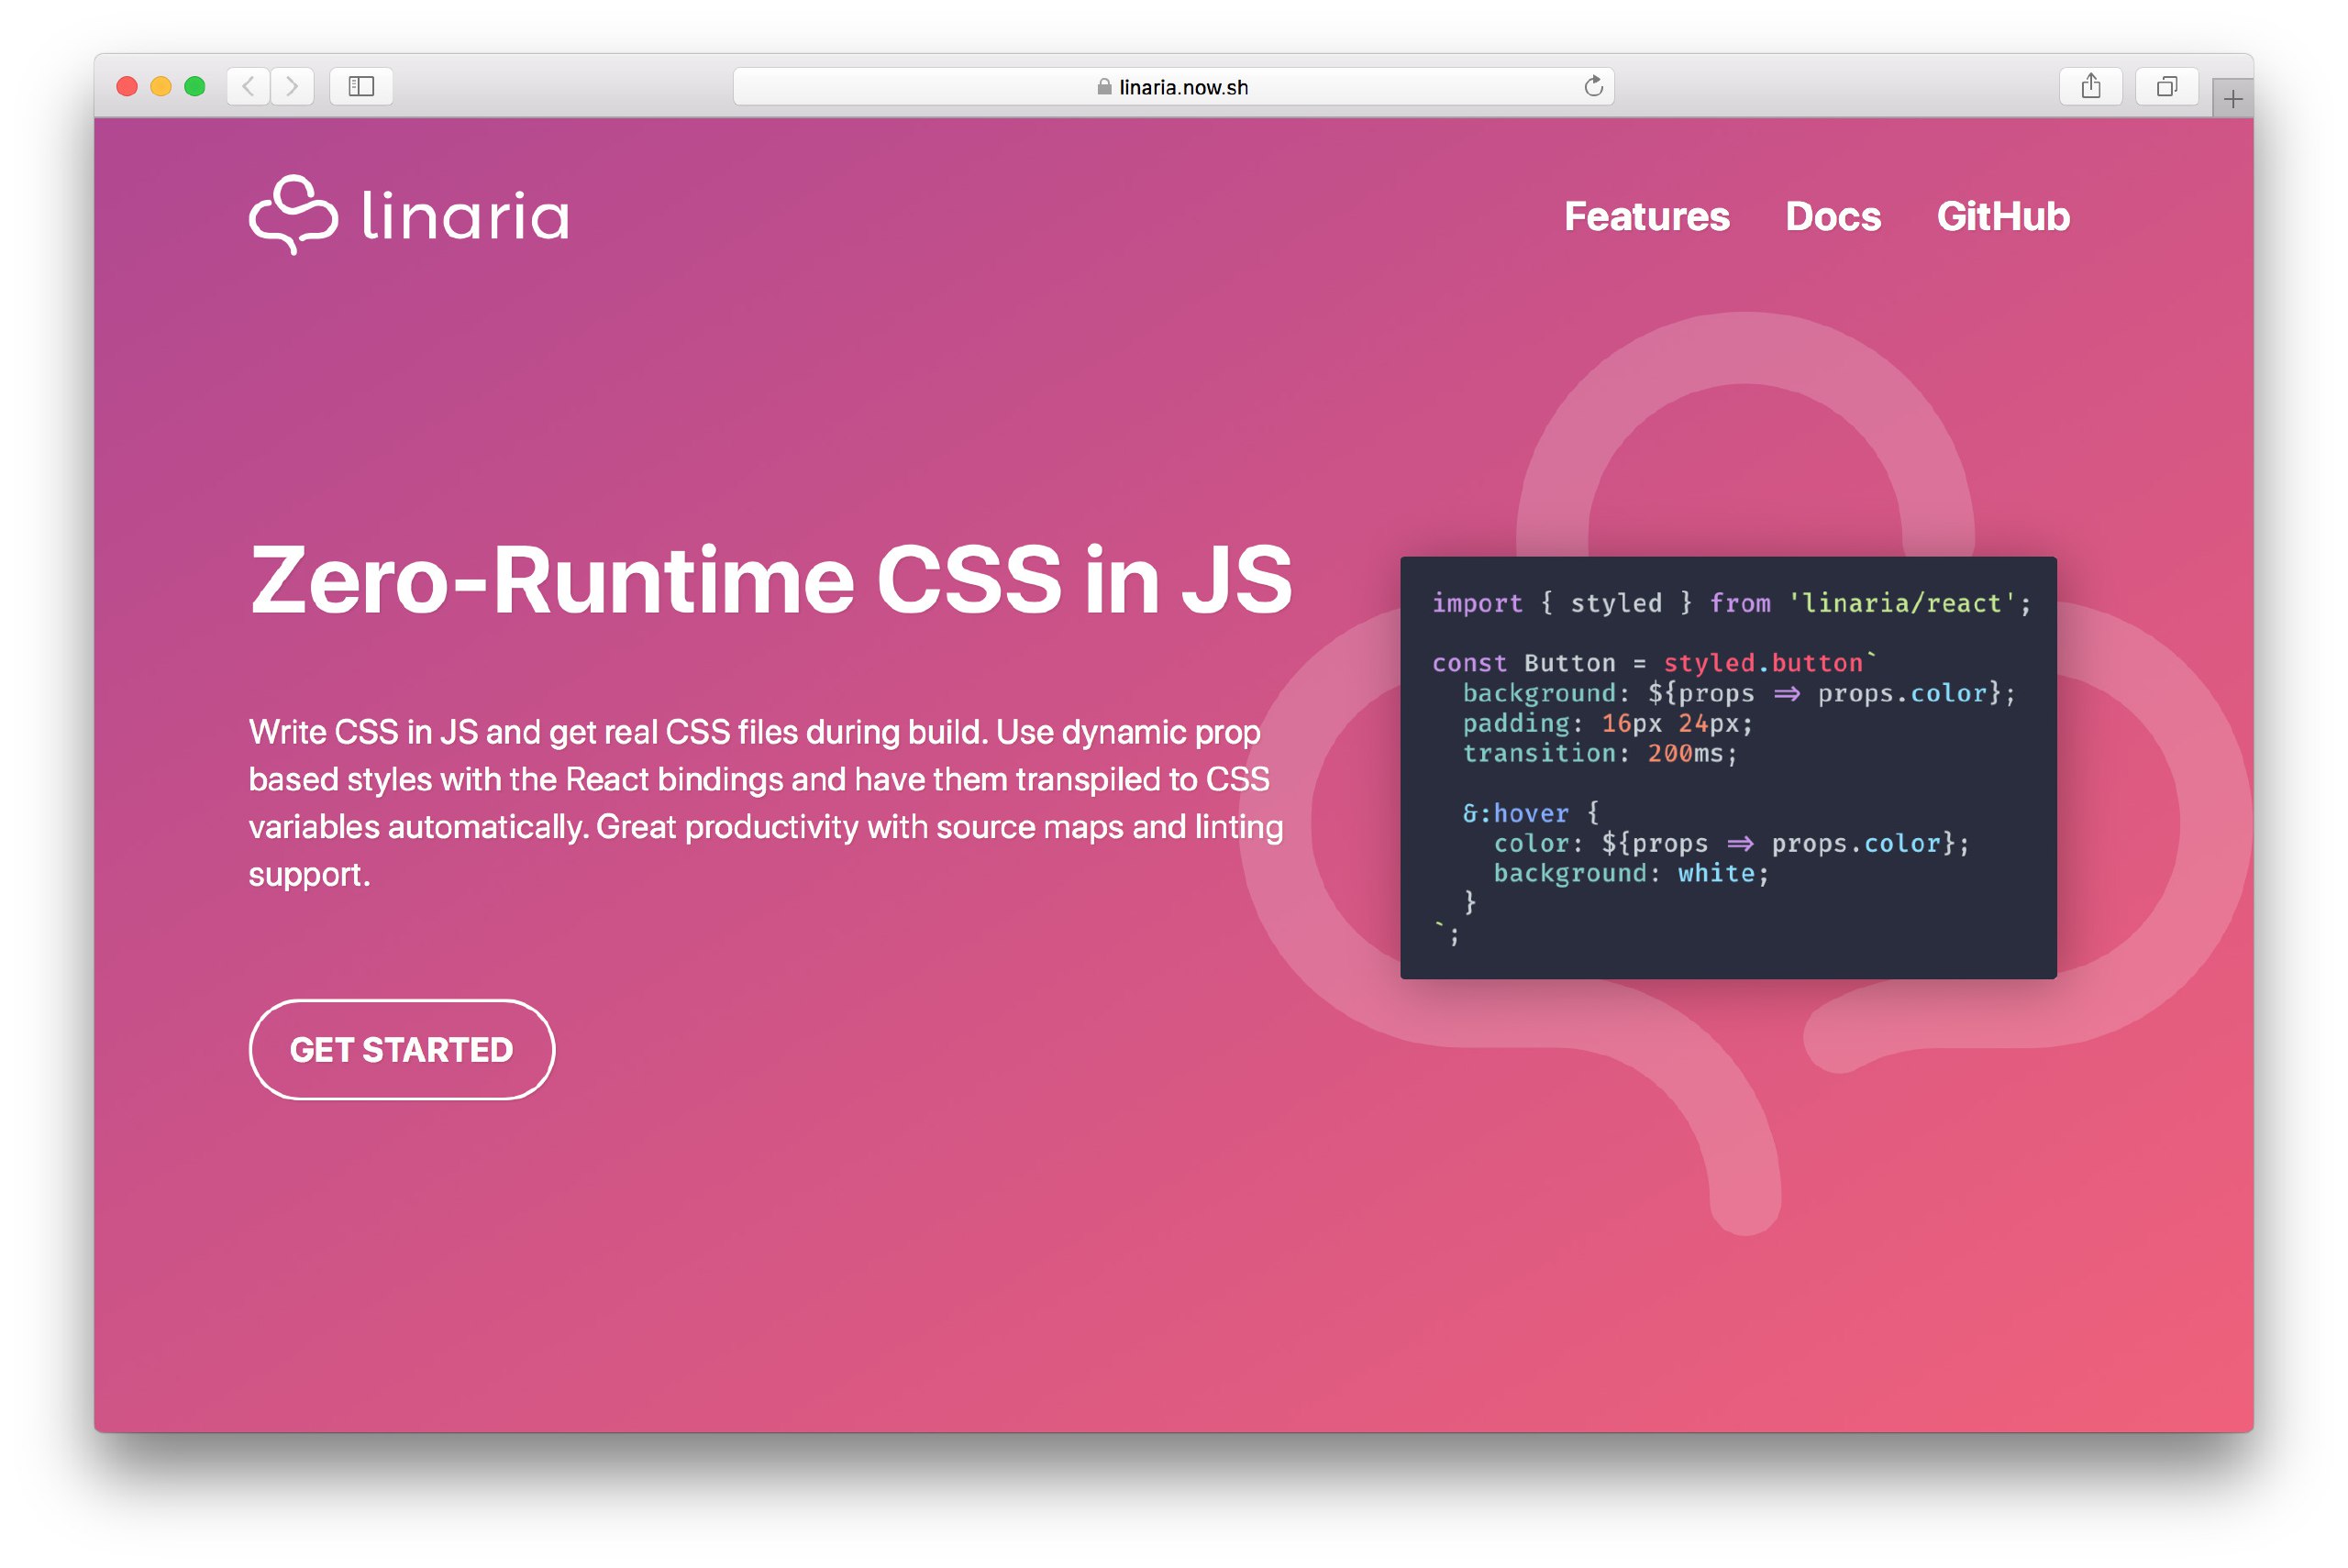
Task: Click the &:hover code line
Action: coord(1530,813)
